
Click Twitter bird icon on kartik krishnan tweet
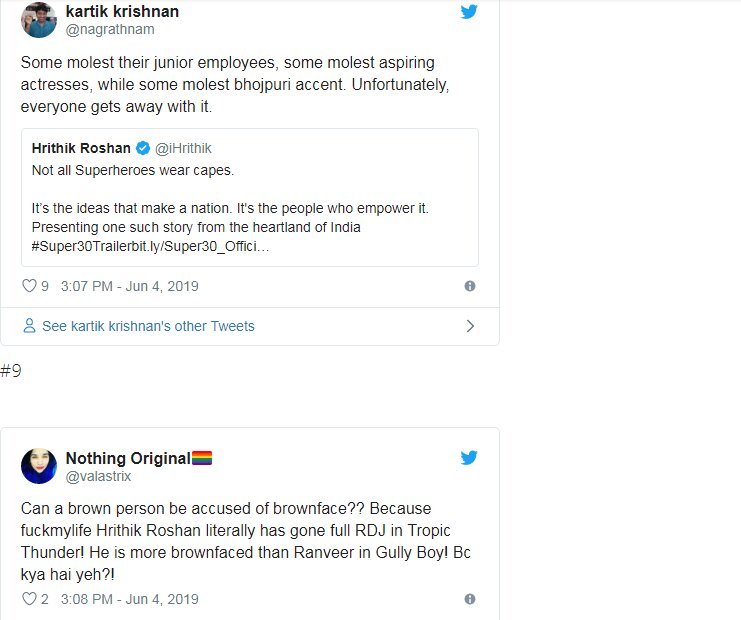click(x=469, y=12)
